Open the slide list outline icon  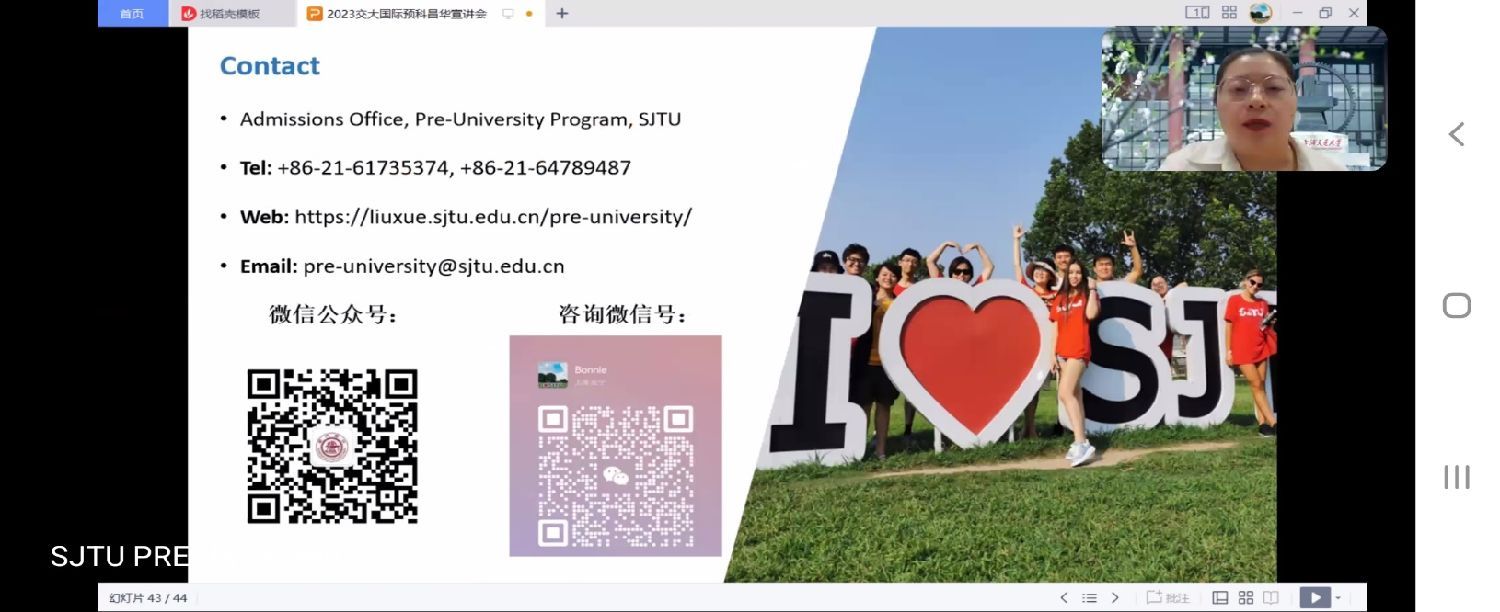1089,598
